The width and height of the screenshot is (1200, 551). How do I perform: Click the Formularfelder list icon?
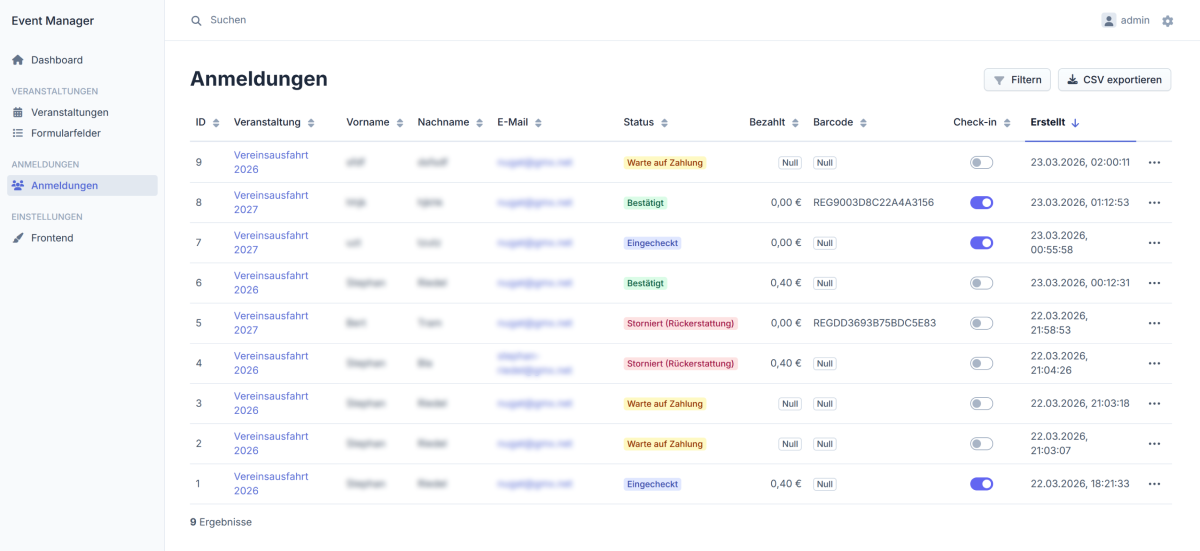pos(18,133)
